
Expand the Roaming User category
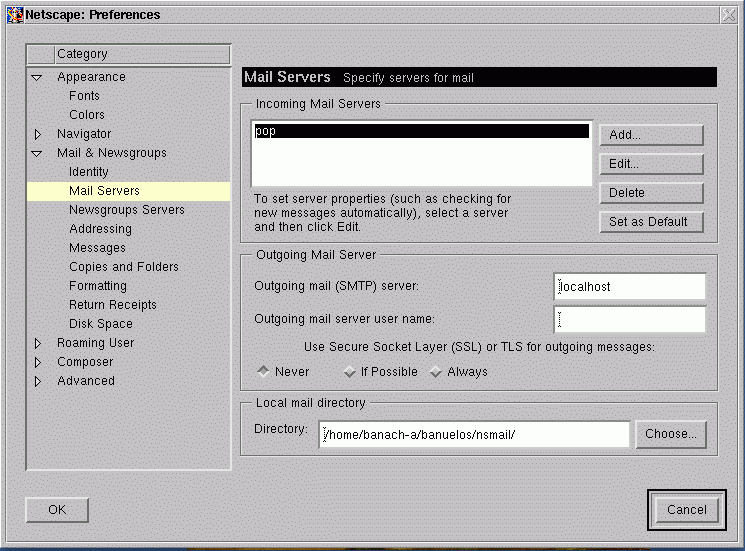pos(38,343)
